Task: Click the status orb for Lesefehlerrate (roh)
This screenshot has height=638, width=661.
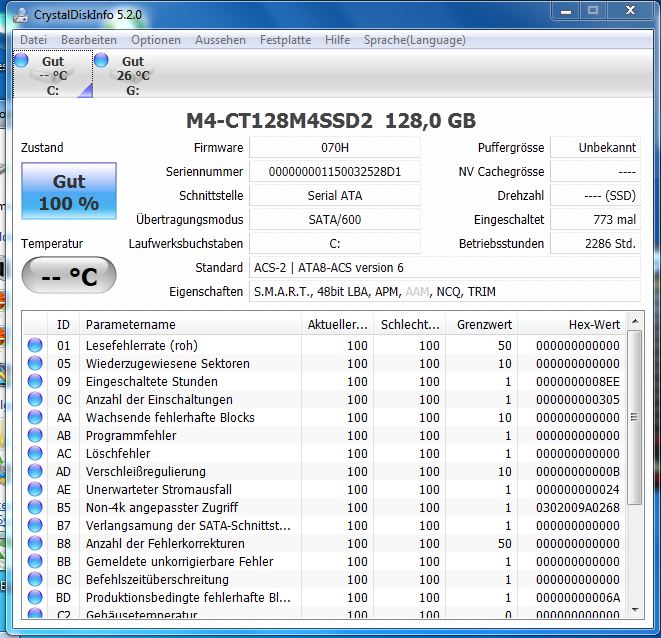Action: click(35, 345)
